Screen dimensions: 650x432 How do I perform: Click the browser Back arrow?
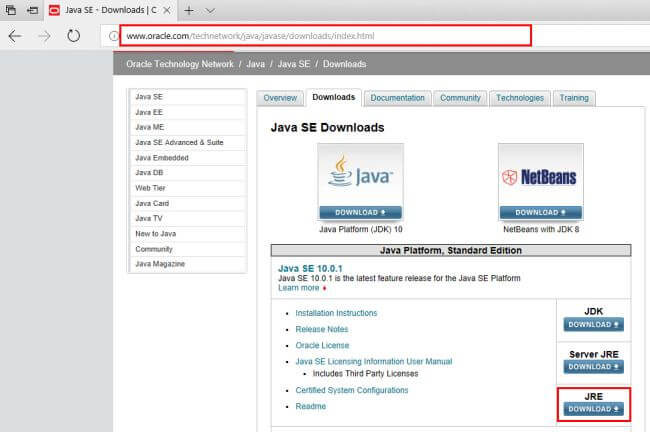pos(15,36)
